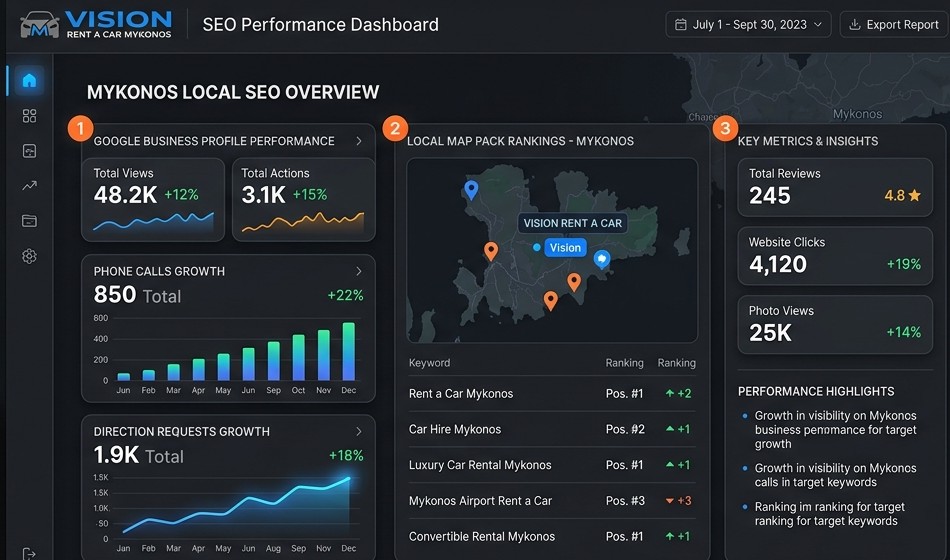
Task: Click the Keyword column header
Action: pos(430,363)
